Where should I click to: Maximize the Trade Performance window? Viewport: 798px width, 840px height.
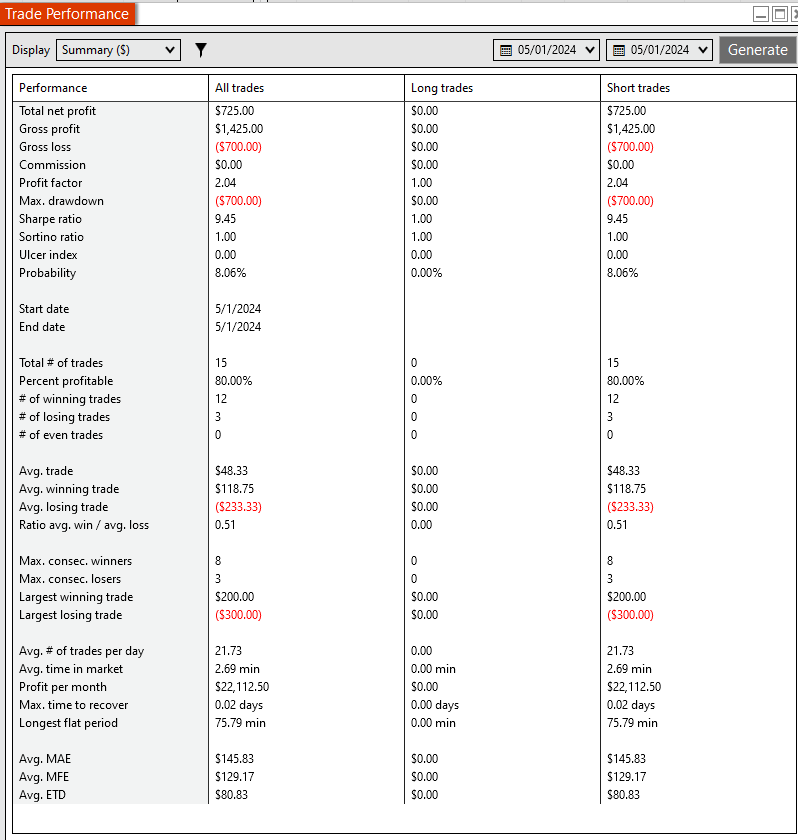click(780, 14)
